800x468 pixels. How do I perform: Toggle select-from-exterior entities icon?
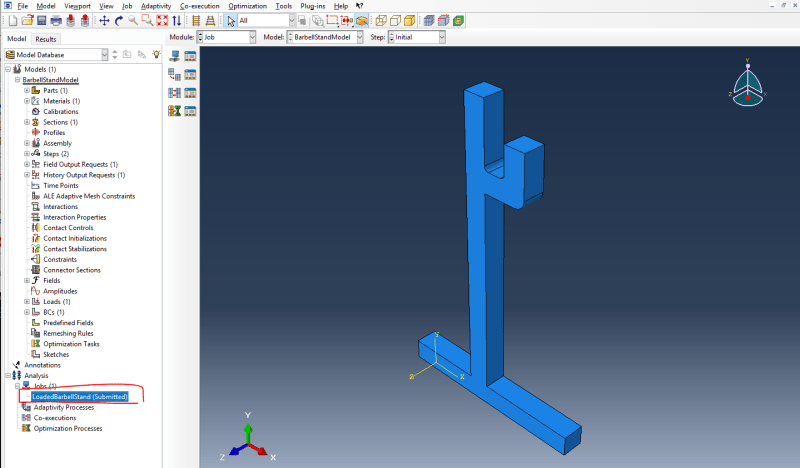[362, 21]
